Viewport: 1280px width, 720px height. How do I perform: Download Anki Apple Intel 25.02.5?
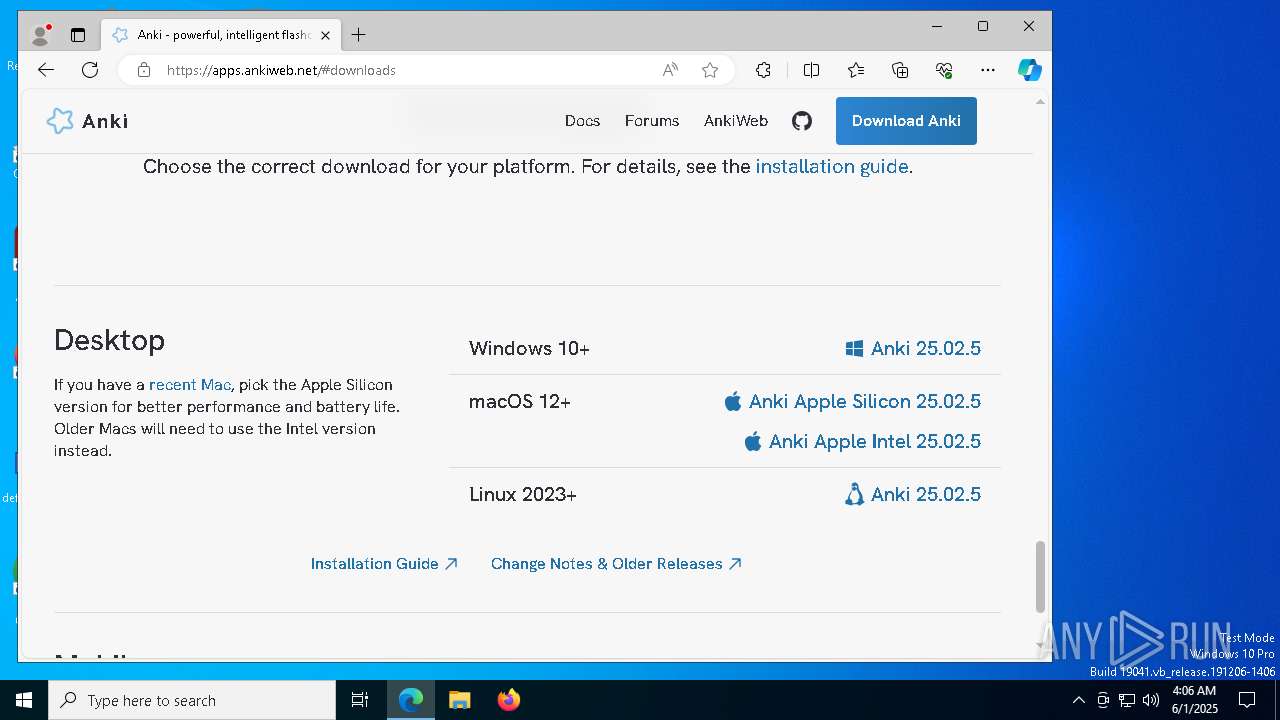point(862,441)
